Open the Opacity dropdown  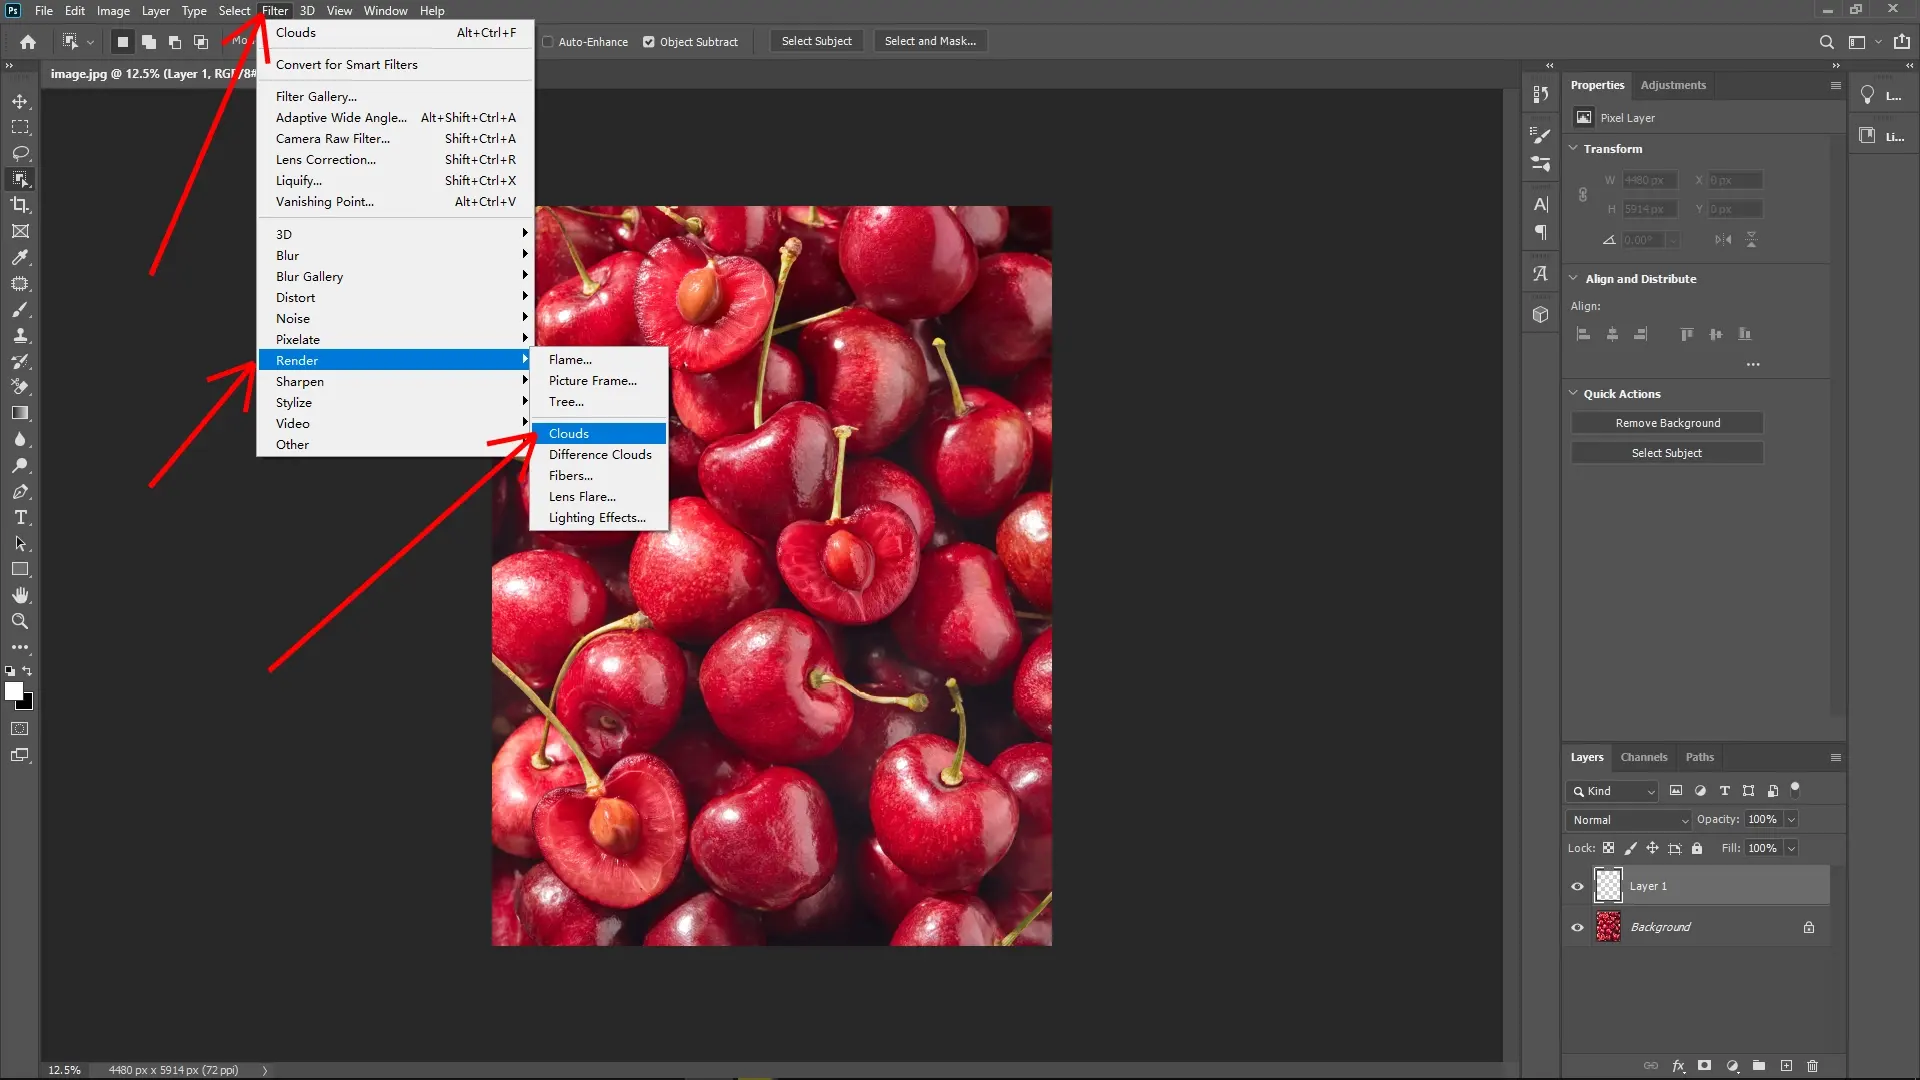point(1789,819)
